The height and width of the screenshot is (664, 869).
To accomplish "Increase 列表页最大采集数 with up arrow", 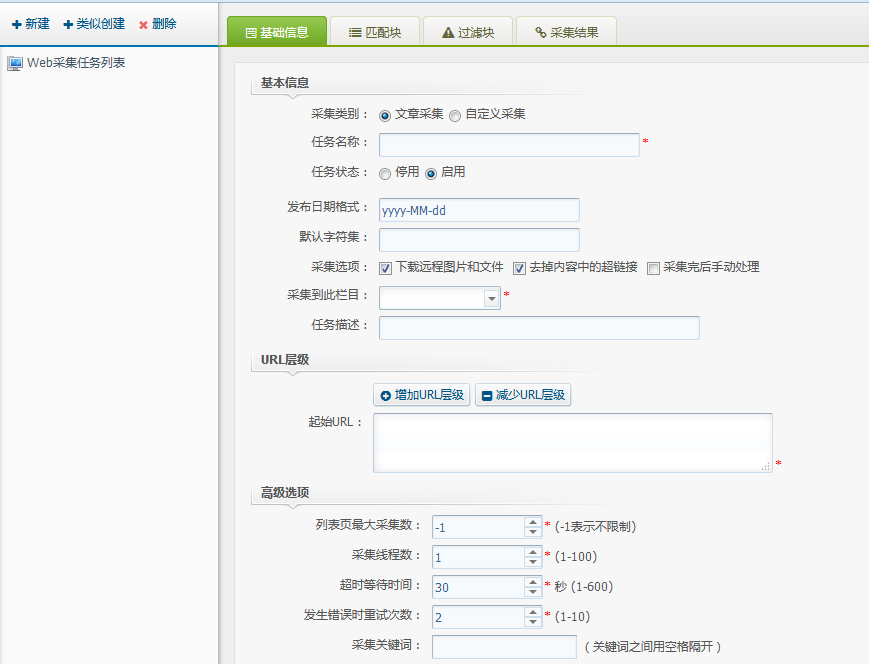I will (533, 522).
